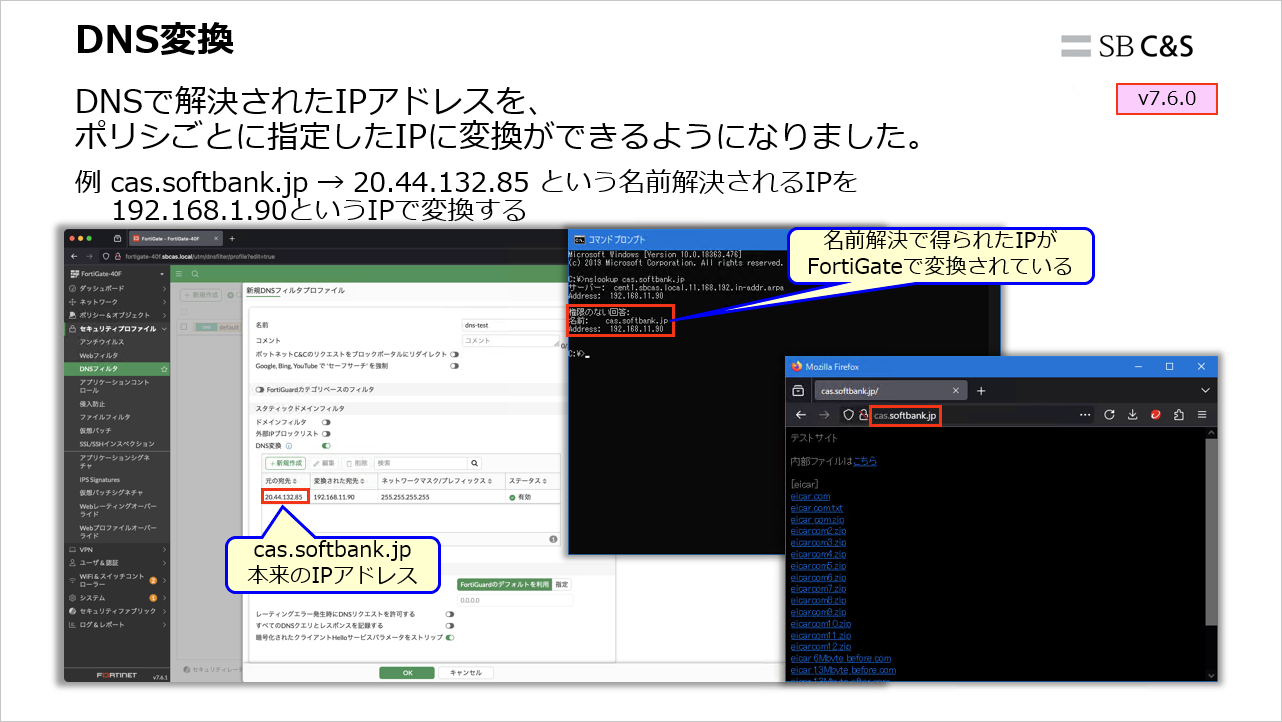Screen dimensions: 1282x722
Task: Open the eicar.com.txt link
Action: point(816,508)
